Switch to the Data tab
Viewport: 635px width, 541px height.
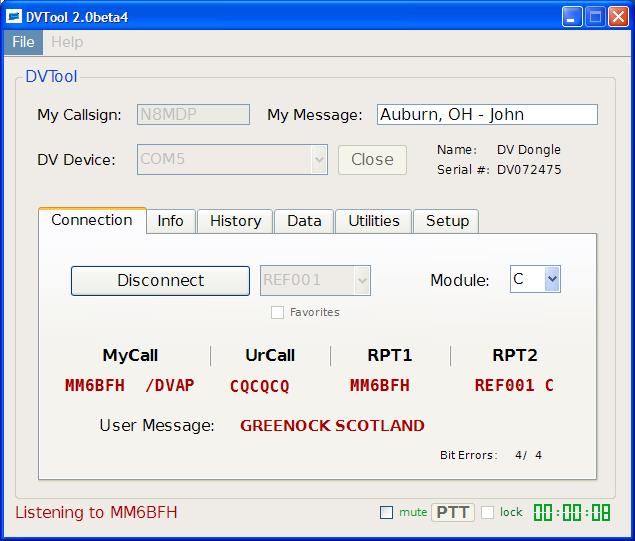point(304,222)
